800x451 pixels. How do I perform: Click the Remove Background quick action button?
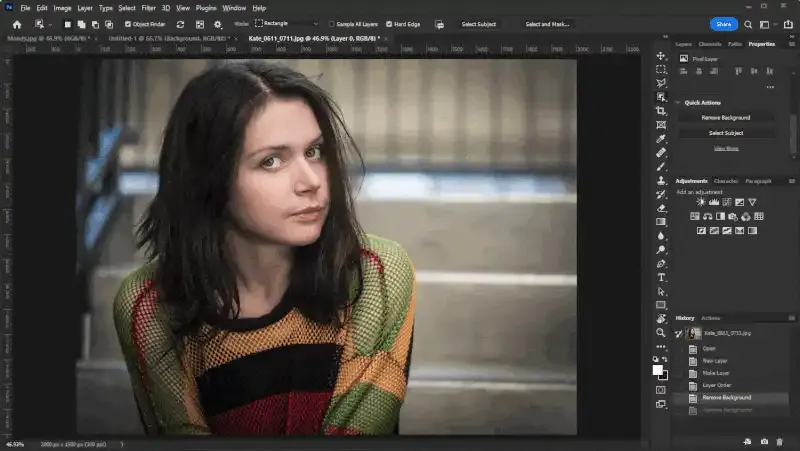point(726,118)
